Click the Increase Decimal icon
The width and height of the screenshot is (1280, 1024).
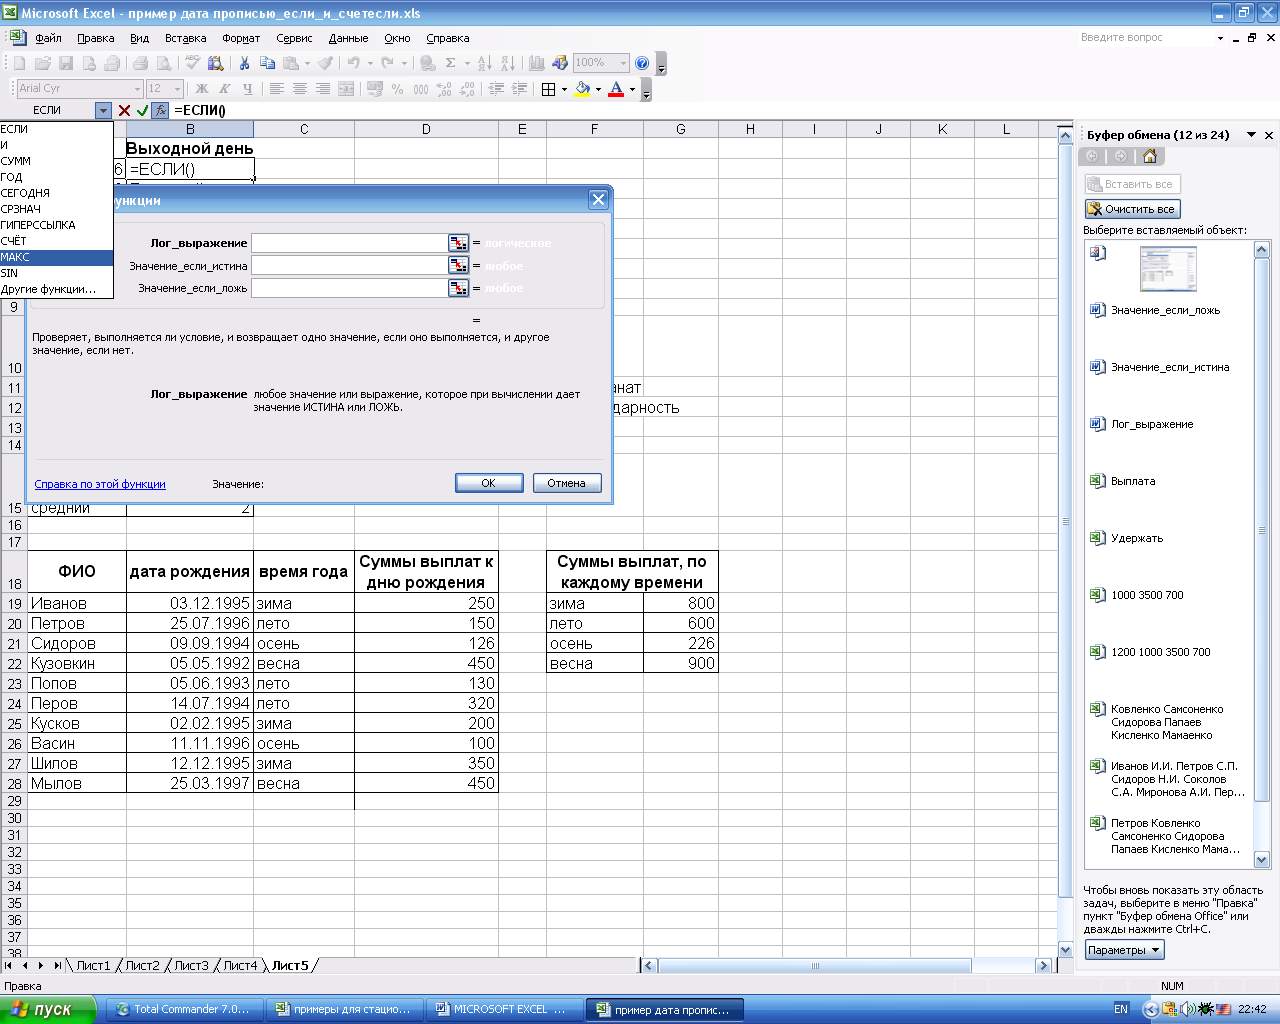(444, 89)
